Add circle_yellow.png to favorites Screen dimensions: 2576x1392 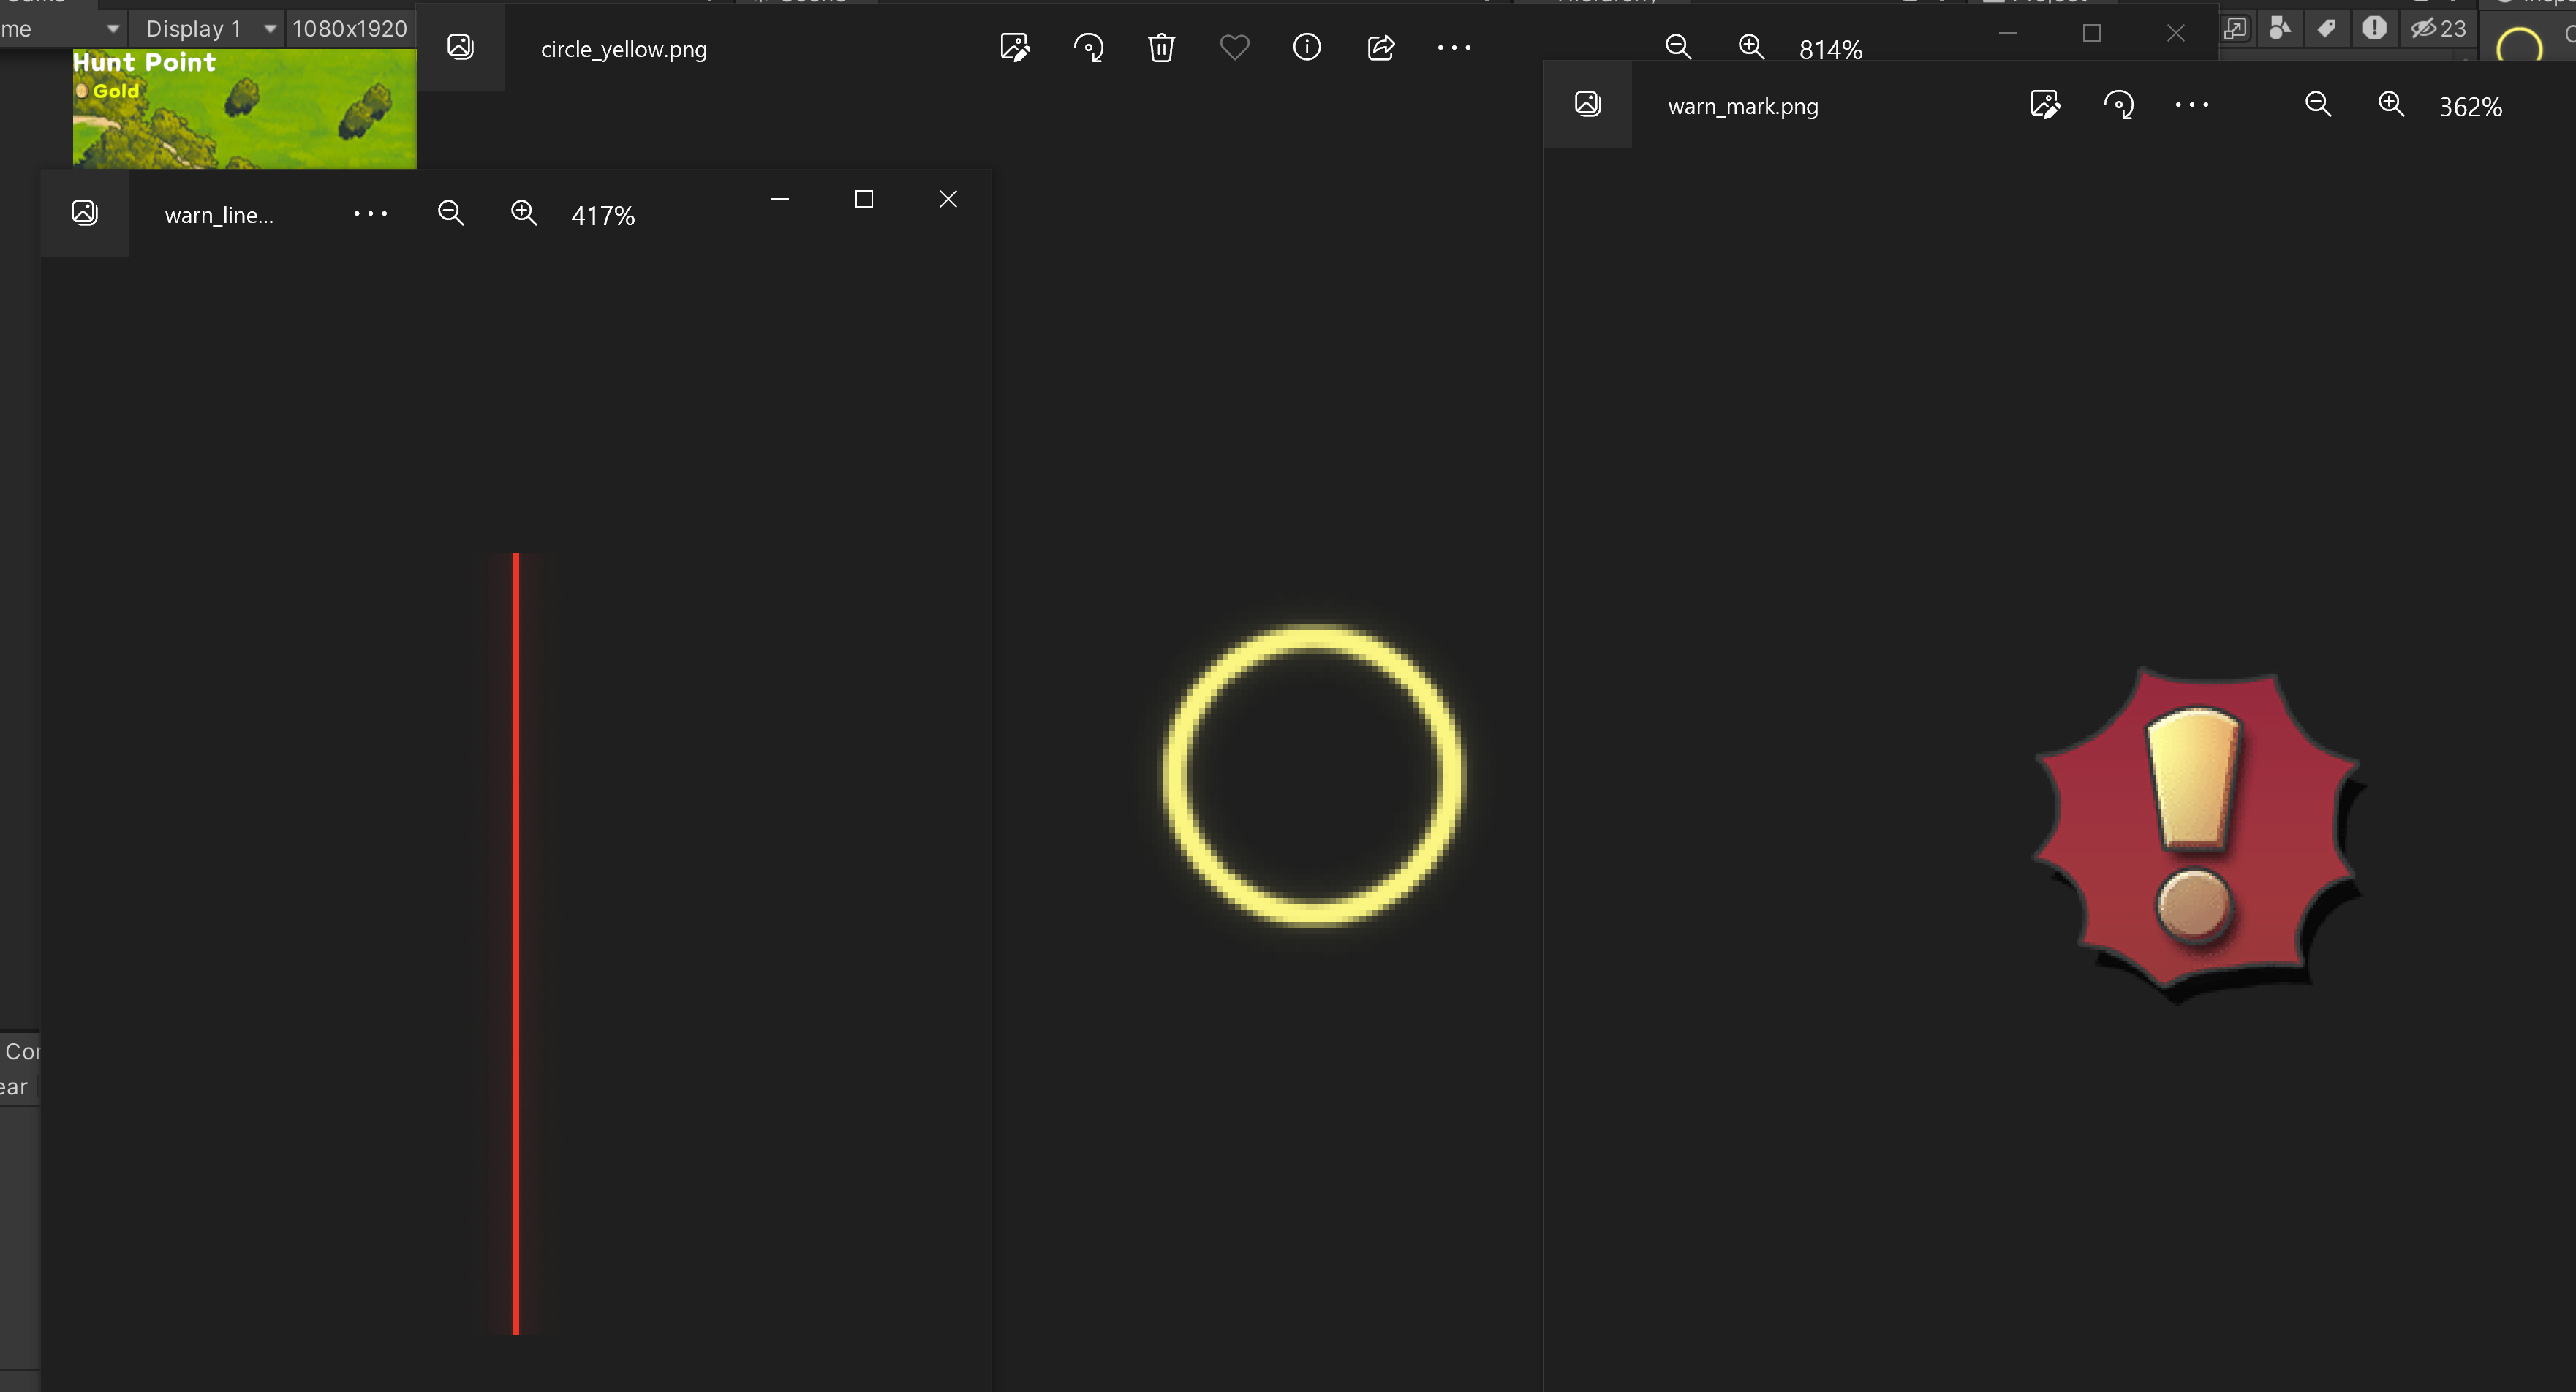click(1234, 47)
